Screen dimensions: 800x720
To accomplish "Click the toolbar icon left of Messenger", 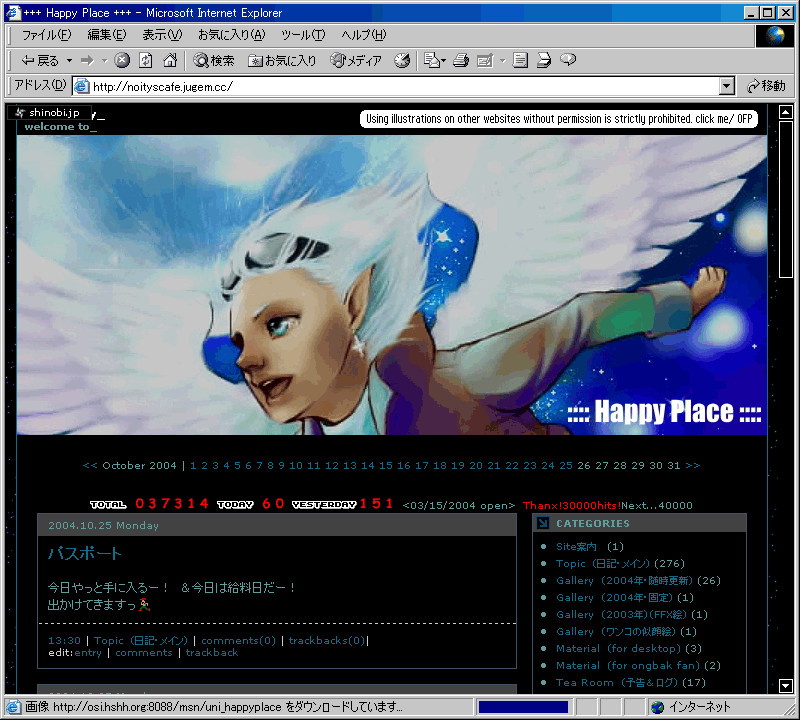I will (544, 61).
